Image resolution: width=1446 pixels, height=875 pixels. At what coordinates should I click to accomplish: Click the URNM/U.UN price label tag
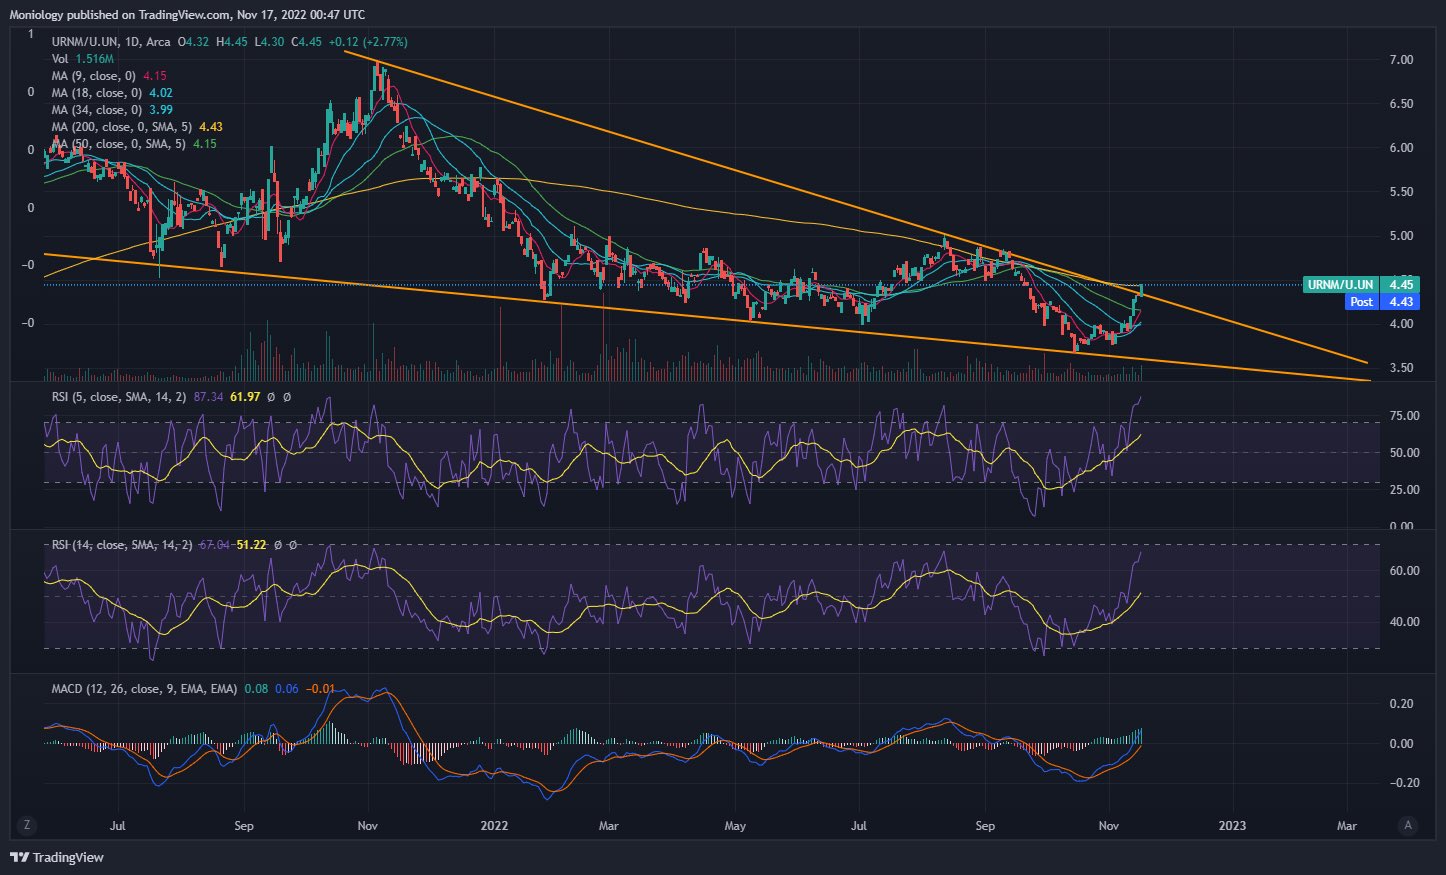1340,285
